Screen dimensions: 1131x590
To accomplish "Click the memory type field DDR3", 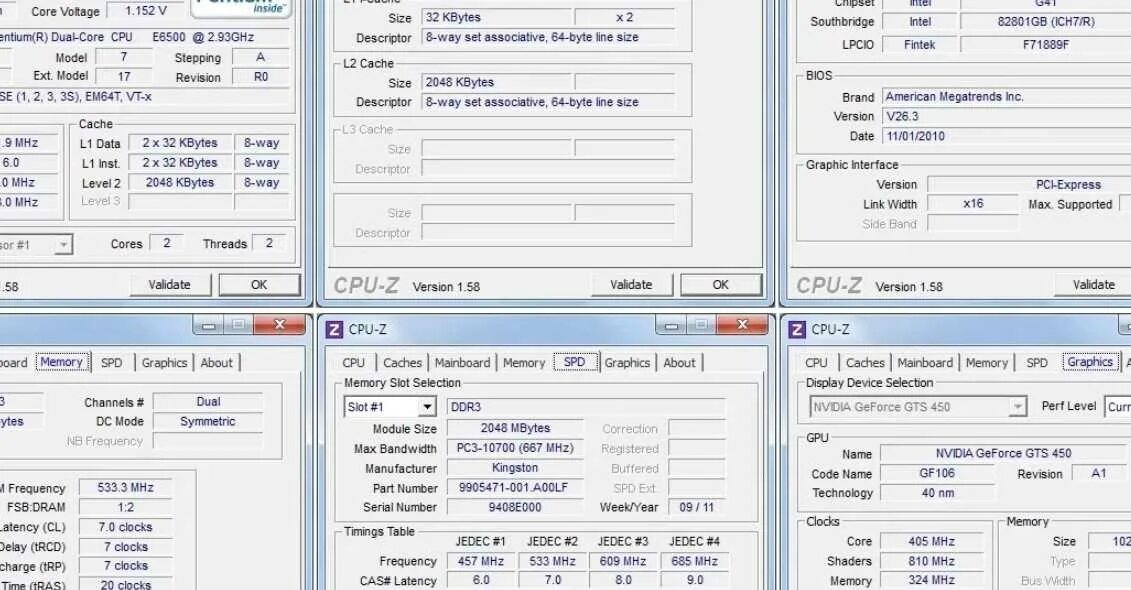I will click(x=586, y=407).
